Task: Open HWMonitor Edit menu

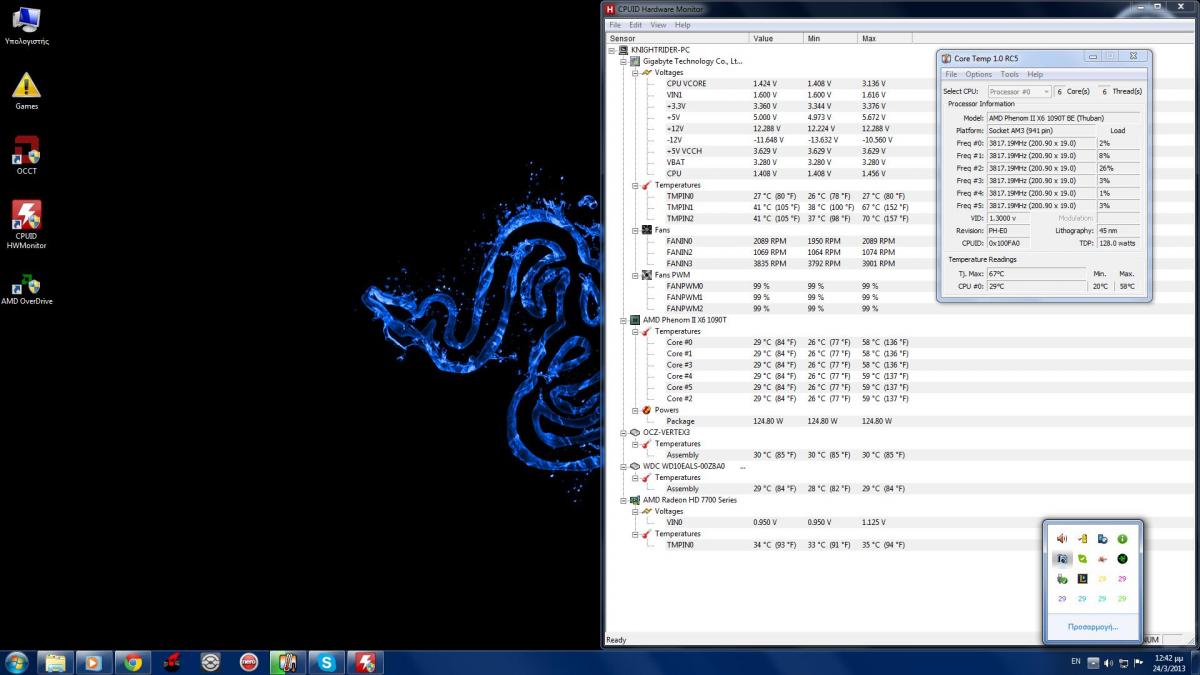Action: [x=636, y=25]
